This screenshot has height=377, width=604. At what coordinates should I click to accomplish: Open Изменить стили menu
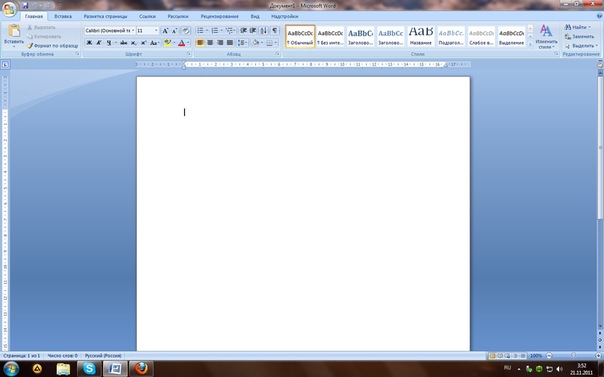(x=546, y=36)
